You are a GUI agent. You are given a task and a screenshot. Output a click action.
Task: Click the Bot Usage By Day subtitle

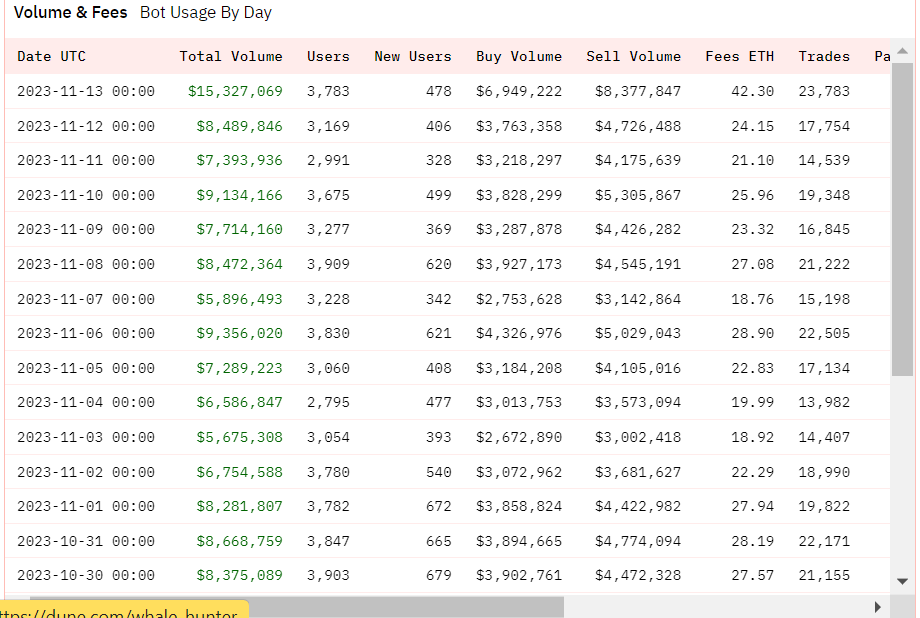coord(205,12)
